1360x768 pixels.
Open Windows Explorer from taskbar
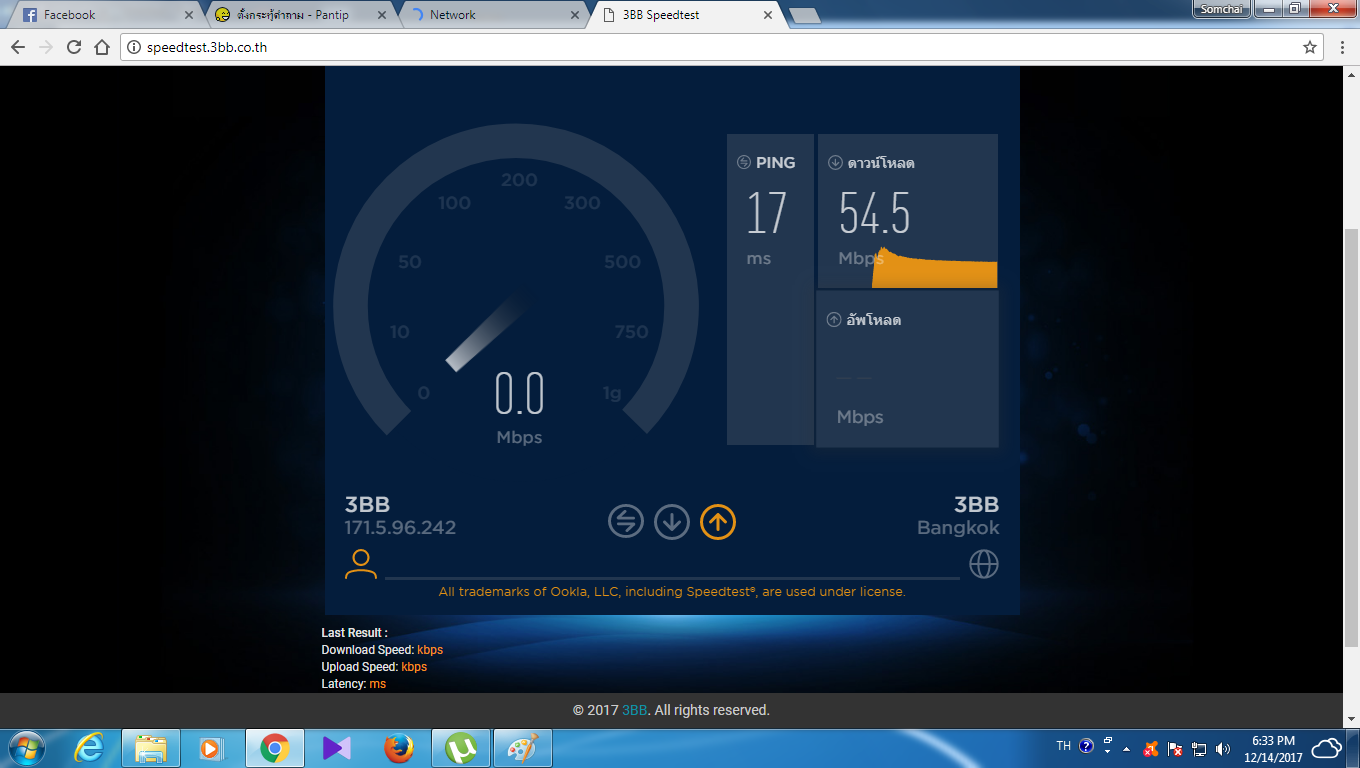click(x=151, y=748)
